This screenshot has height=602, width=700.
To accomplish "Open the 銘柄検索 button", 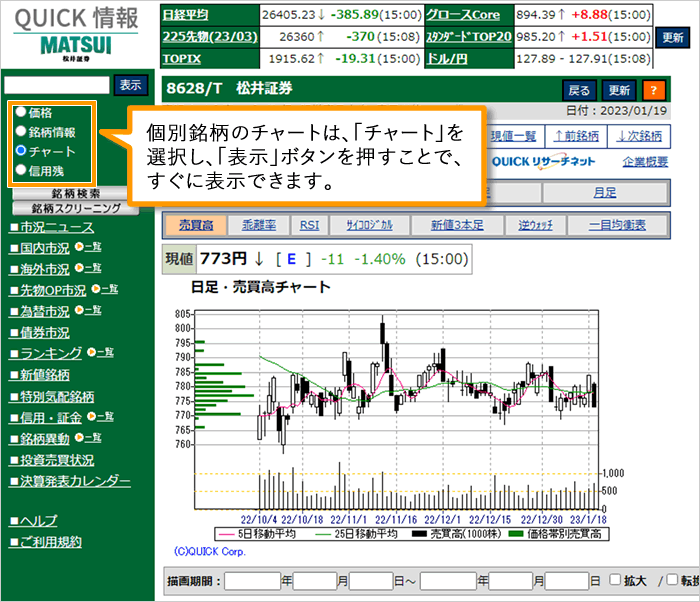I will [x=76, y=193].
